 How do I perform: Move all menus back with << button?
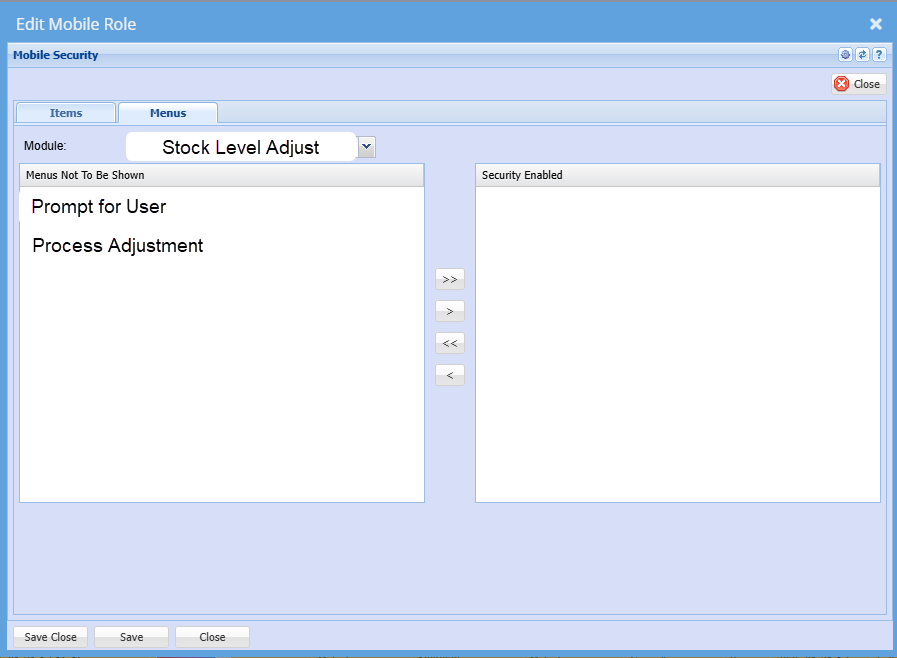(450, 344)
